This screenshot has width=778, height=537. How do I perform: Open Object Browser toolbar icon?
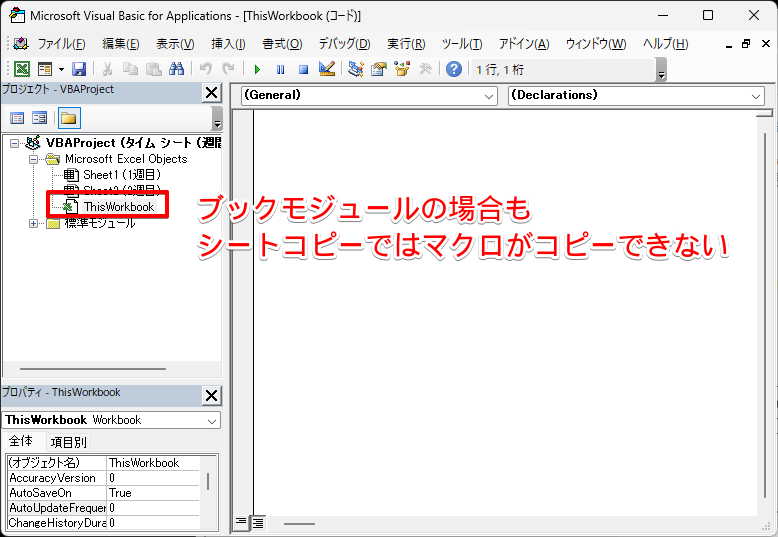click(x=402, y=69)
